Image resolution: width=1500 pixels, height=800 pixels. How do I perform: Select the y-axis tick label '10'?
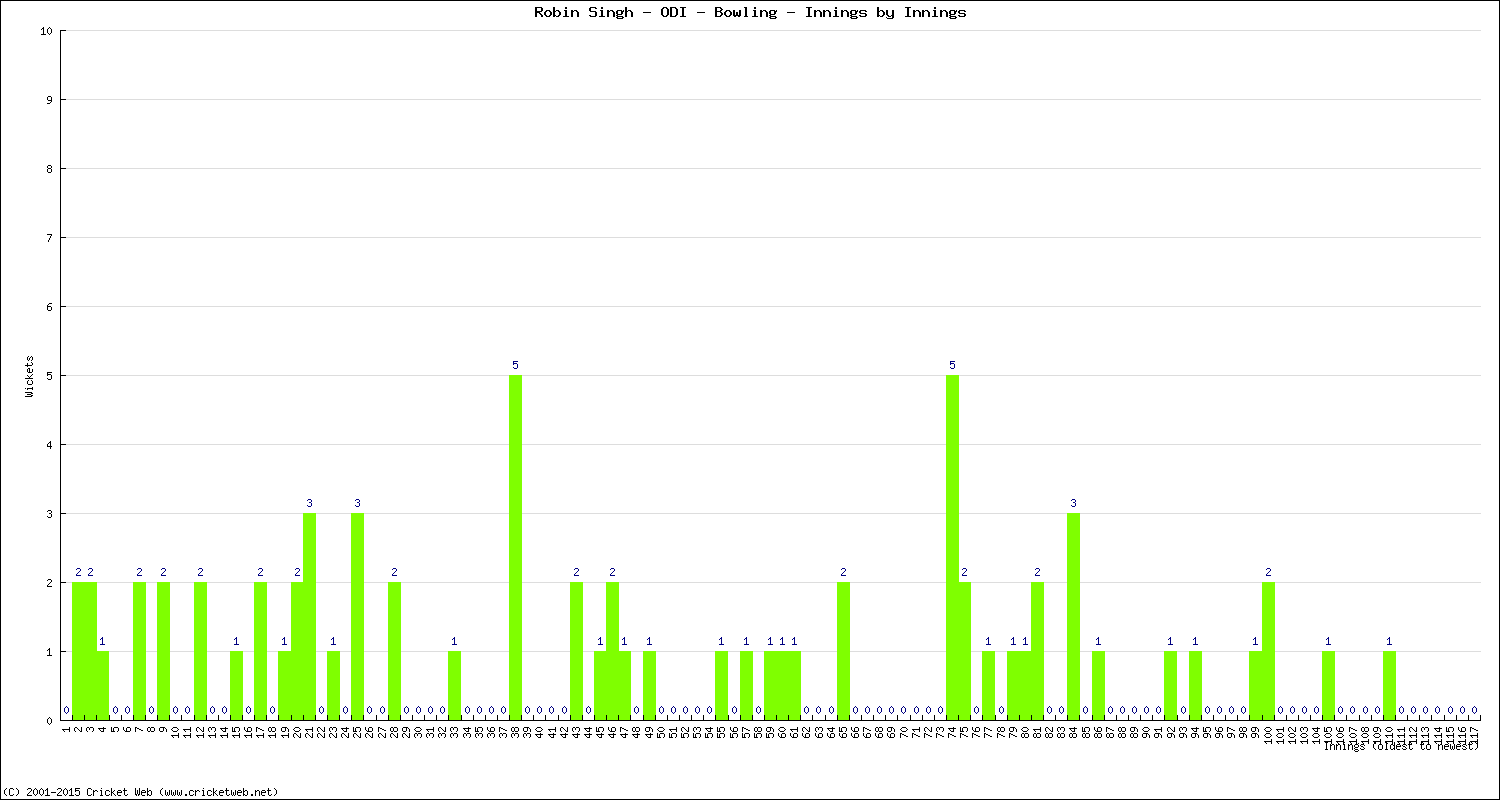coord(46,31)
